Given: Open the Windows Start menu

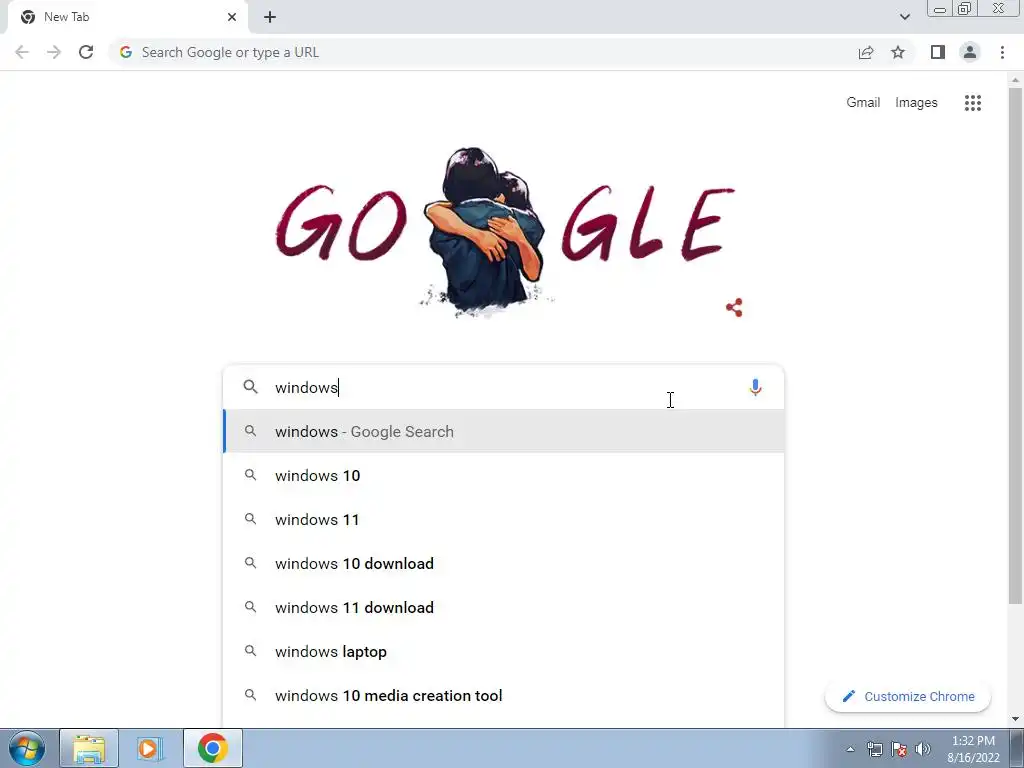Looking at the screenshot, I should point(27,748).
